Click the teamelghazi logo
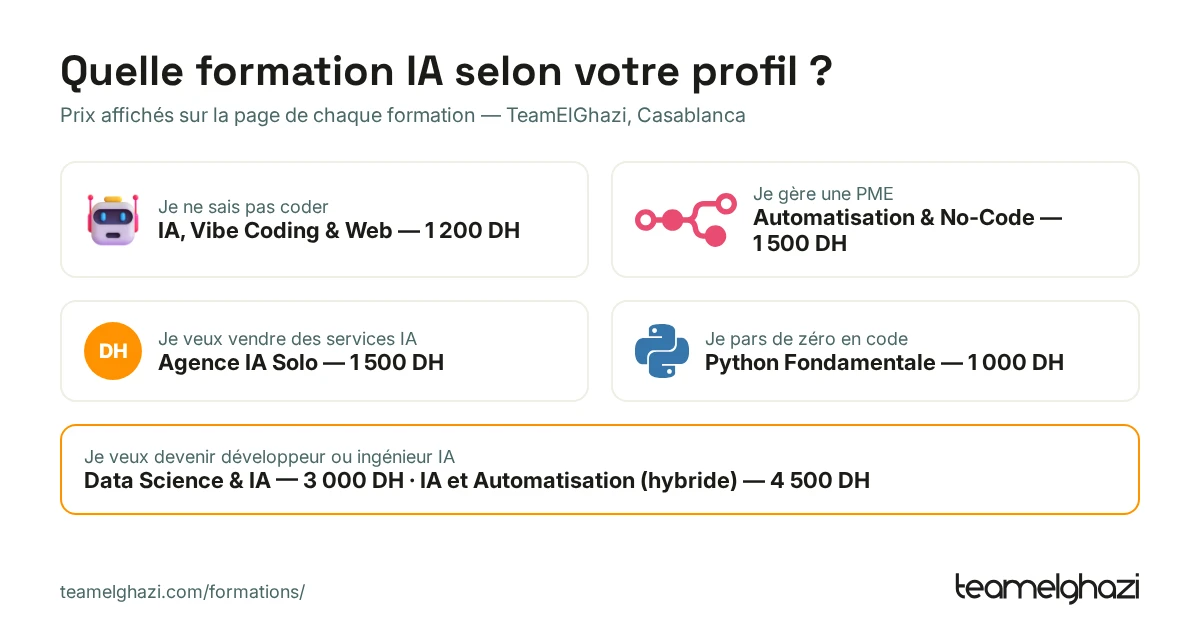 (x=1047, y=588)
